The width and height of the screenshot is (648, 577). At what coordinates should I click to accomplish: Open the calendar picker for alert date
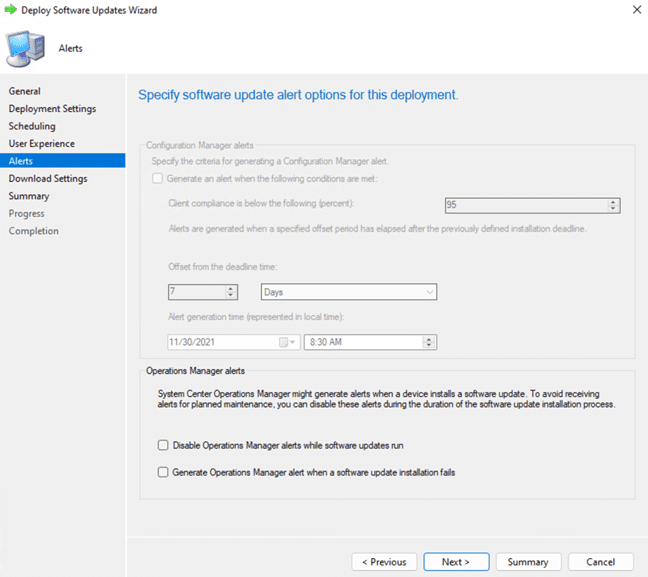click(284, 342)
